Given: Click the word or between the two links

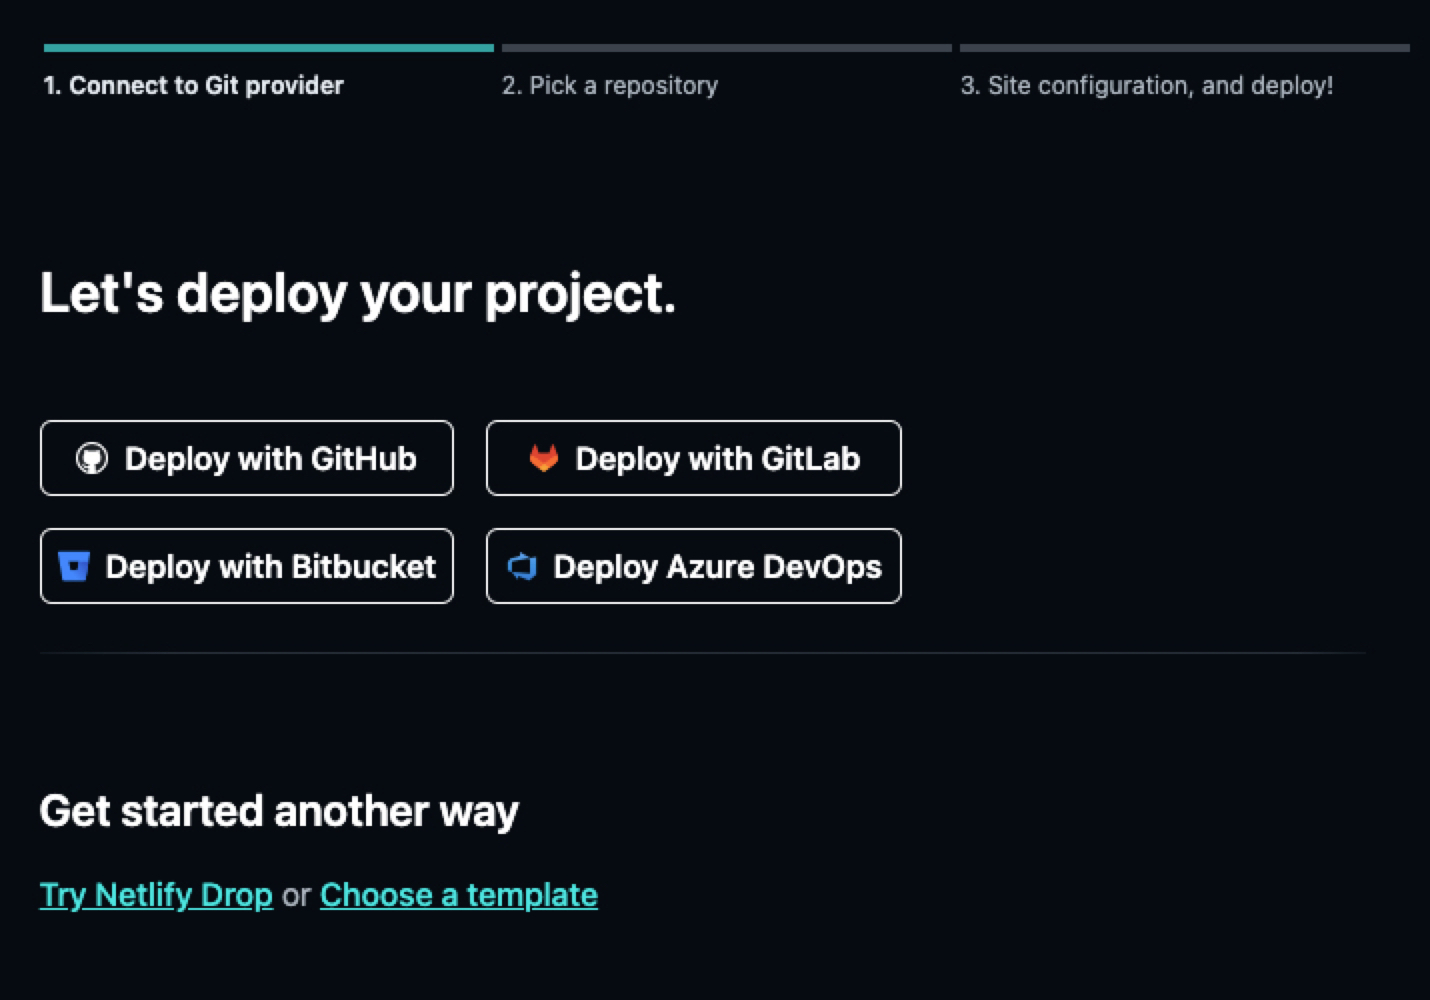Looking at the screenshot, I should (296, 895).
